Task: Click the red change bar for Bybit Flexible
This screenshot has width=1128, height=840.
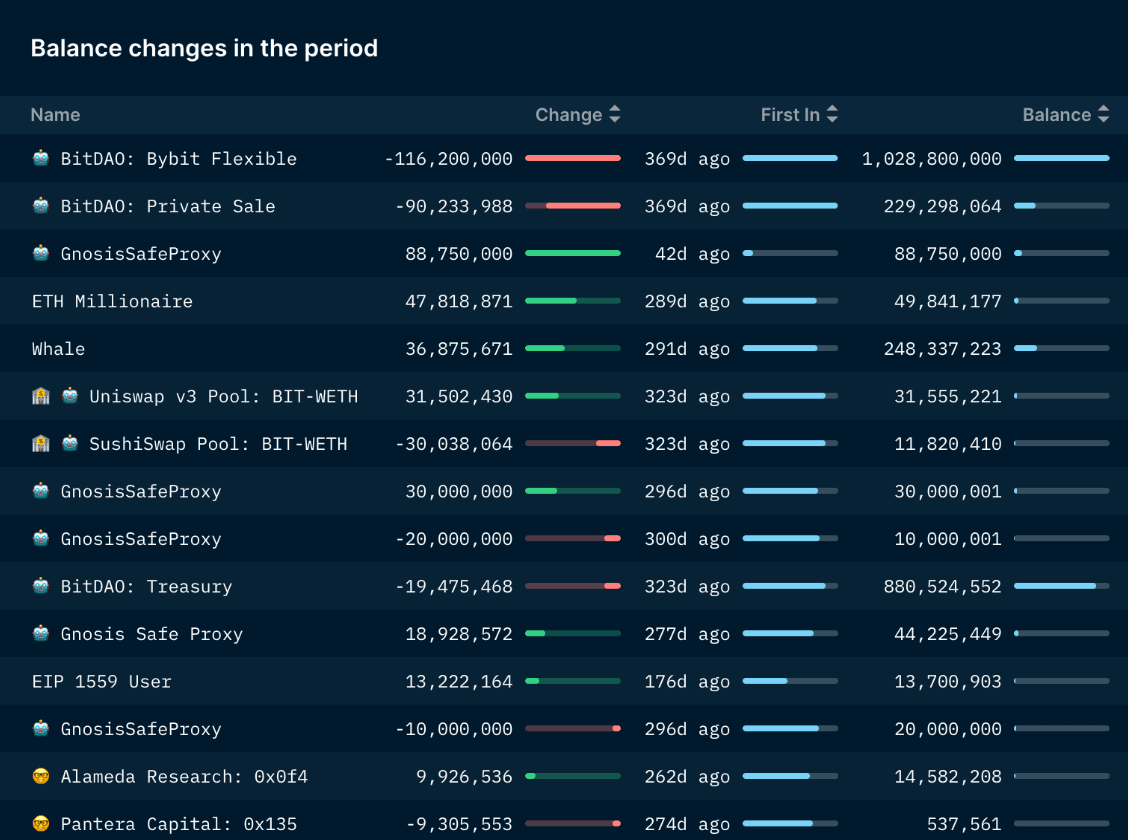Action: [x=572, y=158]
